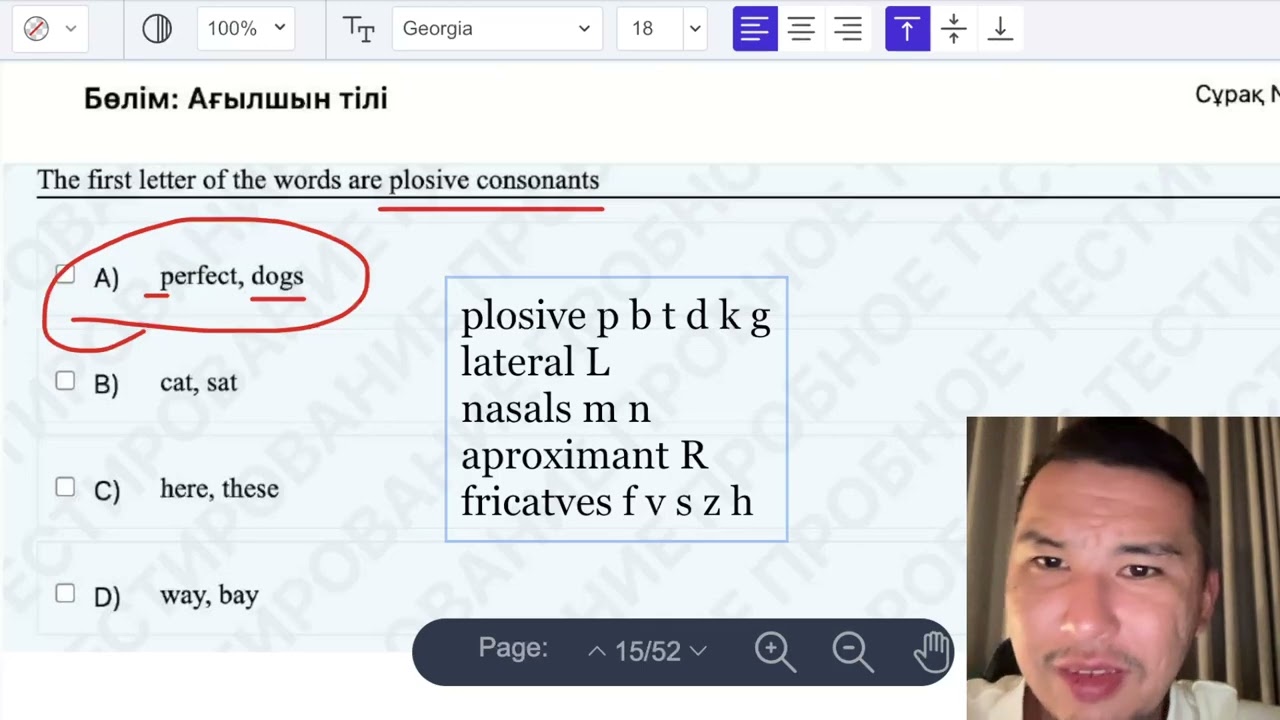
Task: Select answer text 'here, these'
Action: pos(219,489)
